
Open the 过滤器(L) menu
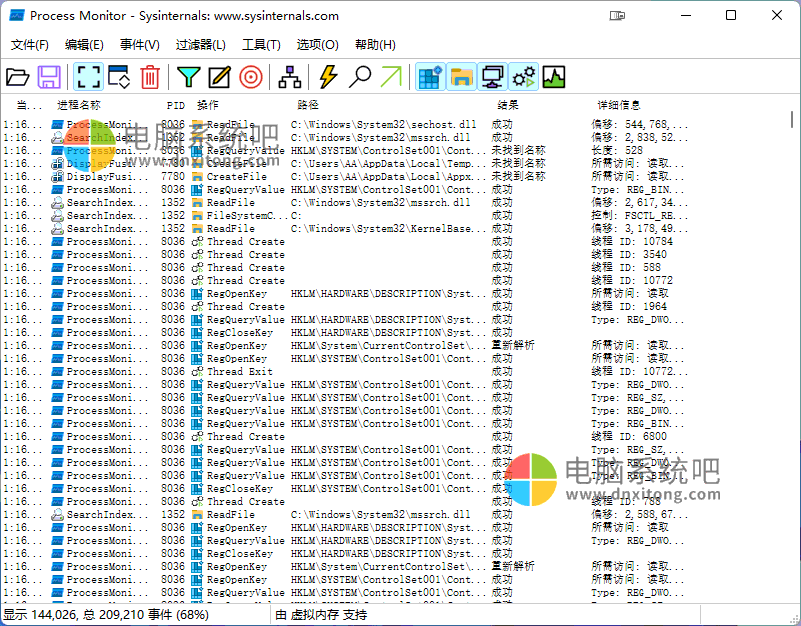click(201, 45)
